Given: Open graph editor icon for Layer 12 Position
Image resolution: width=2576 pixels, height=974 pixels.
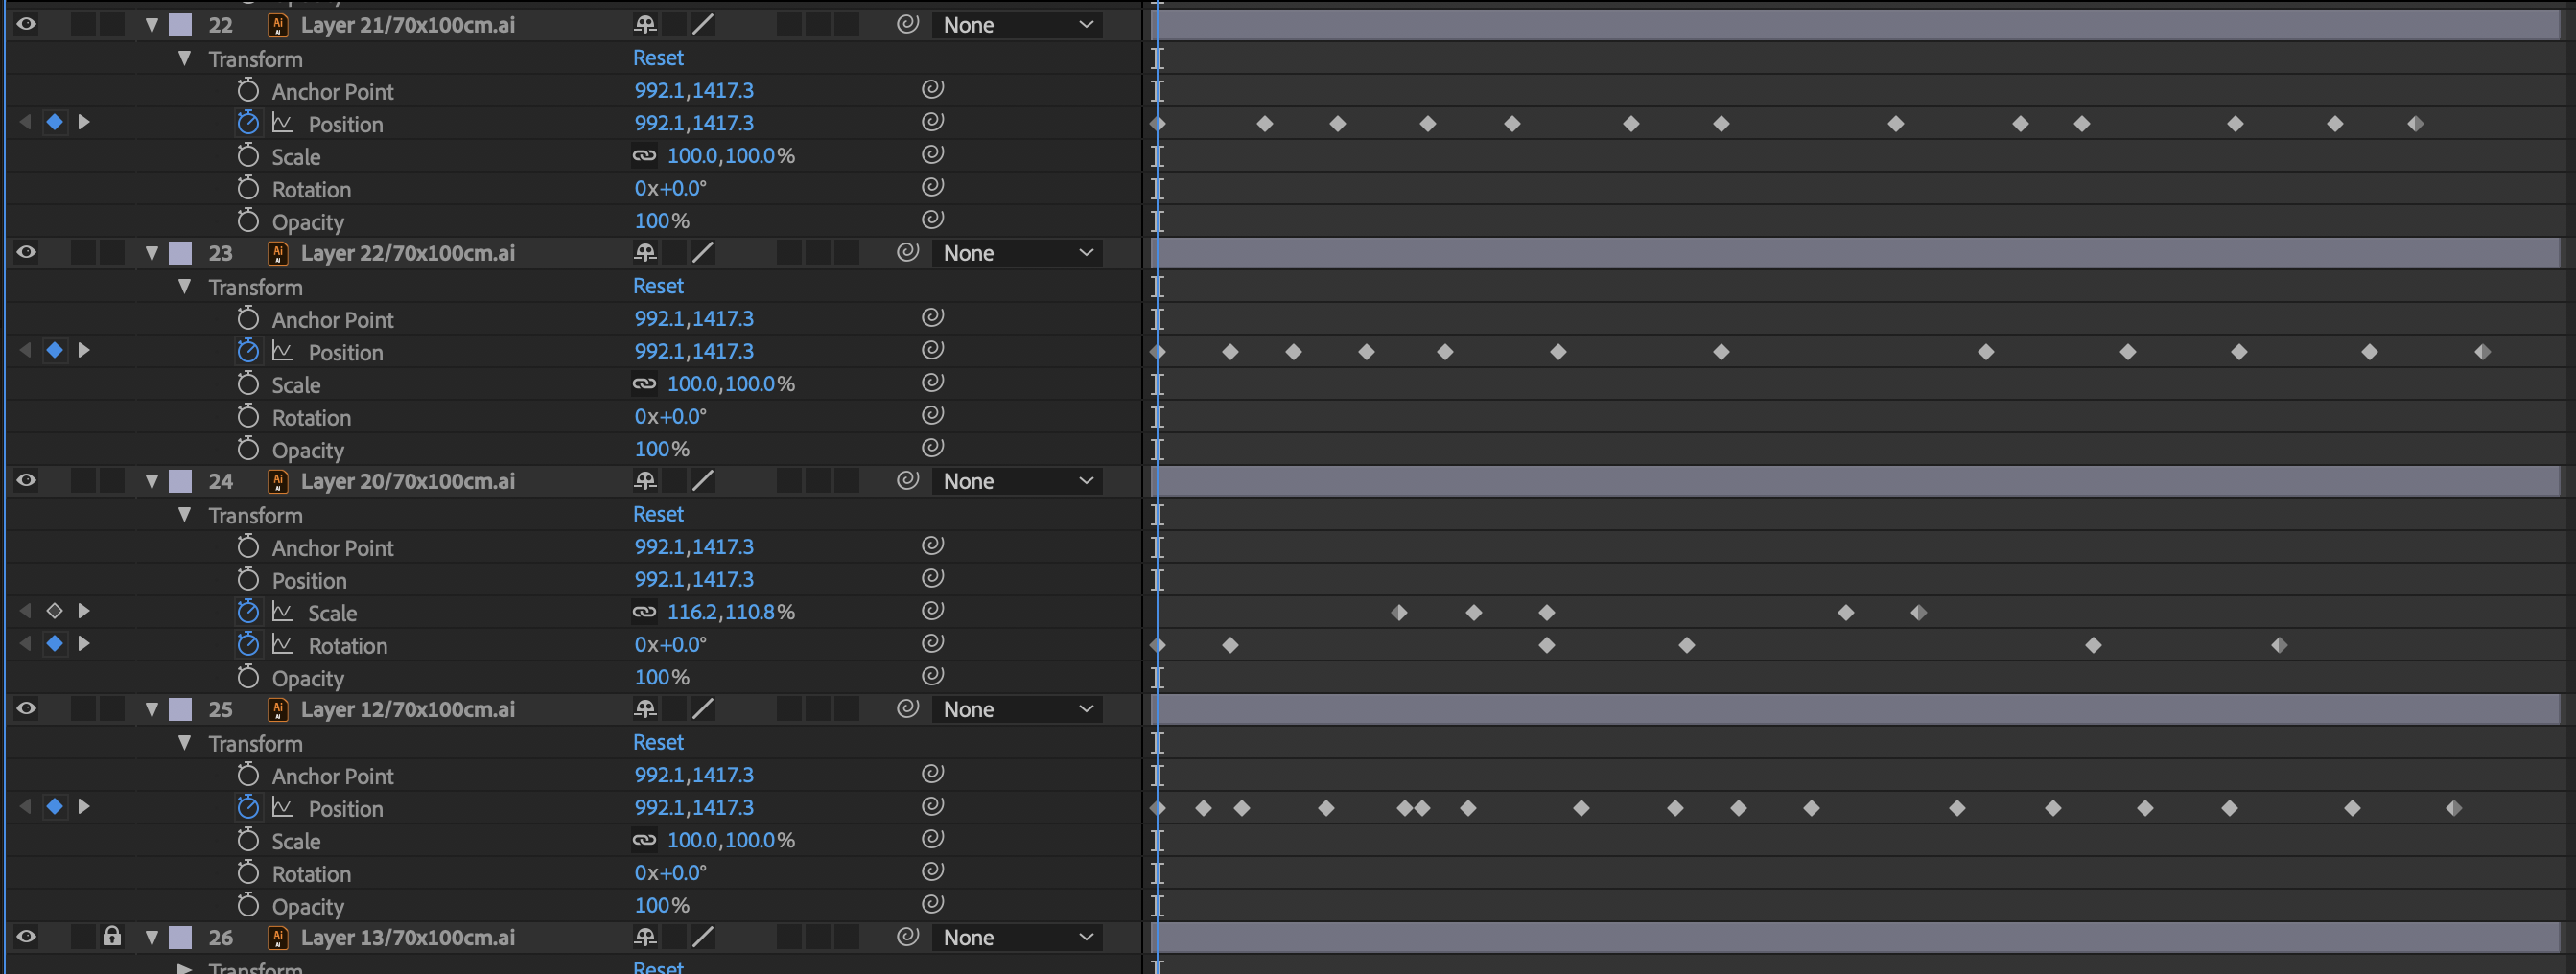Looking at the screenshot, I should (x=283, y=807).
